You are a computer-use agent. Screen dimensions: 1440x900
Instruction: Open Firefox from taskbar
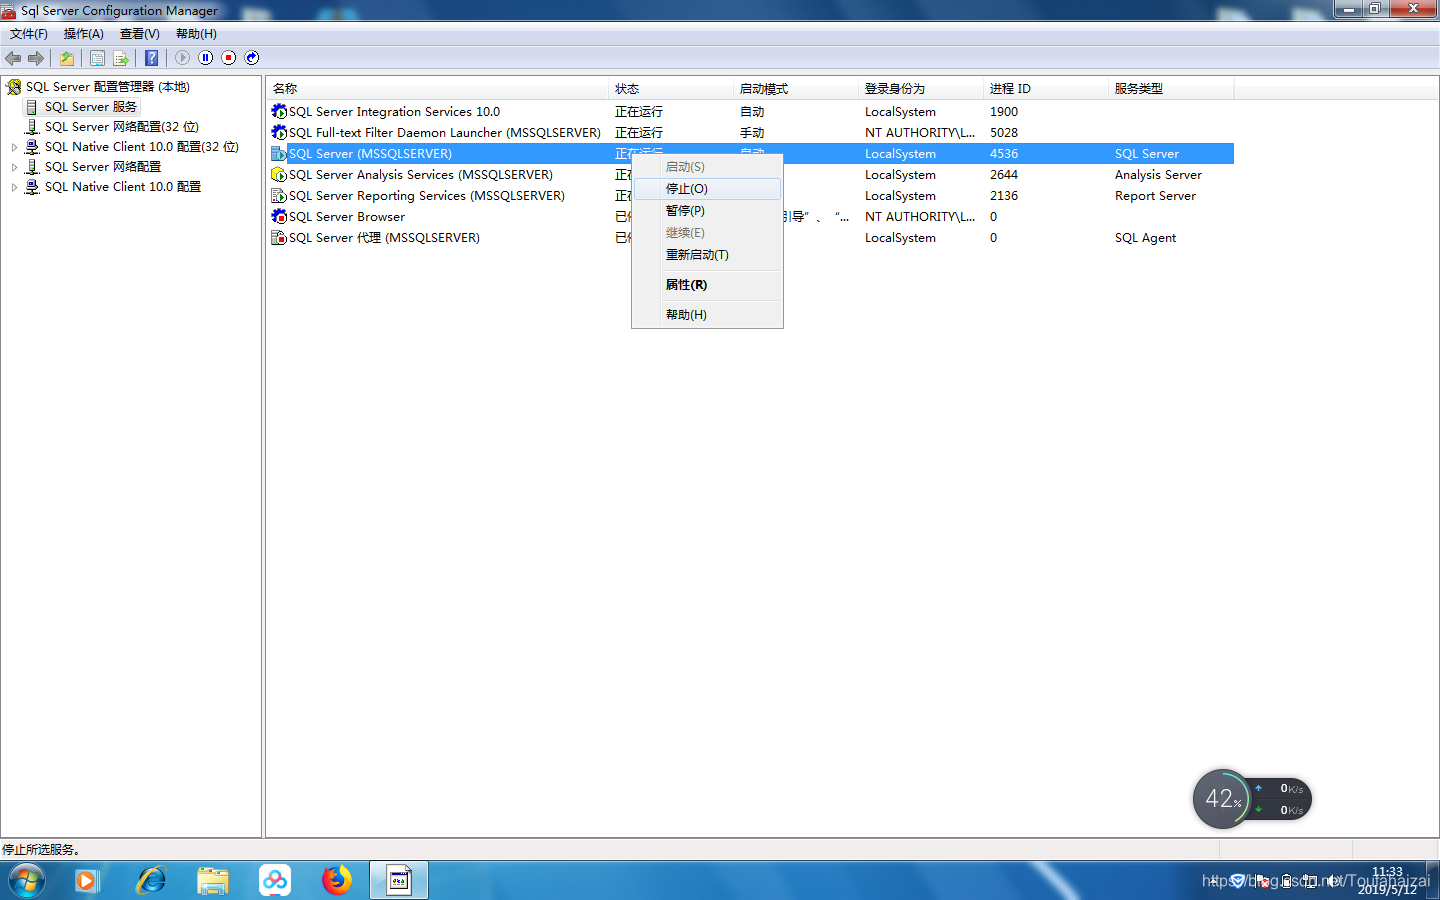click(337, 881)
